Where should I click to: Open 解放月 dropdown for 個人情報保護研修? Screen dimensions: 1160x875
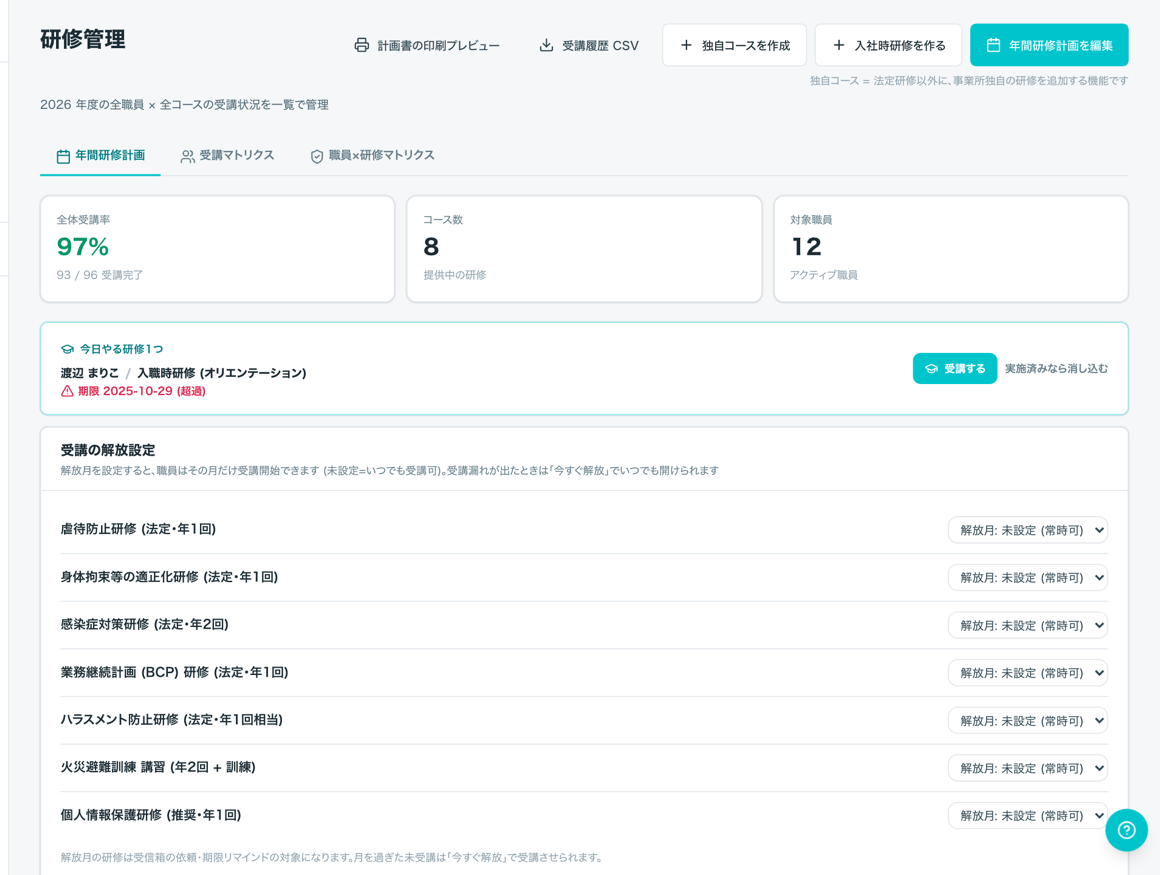click(1028, 816)
